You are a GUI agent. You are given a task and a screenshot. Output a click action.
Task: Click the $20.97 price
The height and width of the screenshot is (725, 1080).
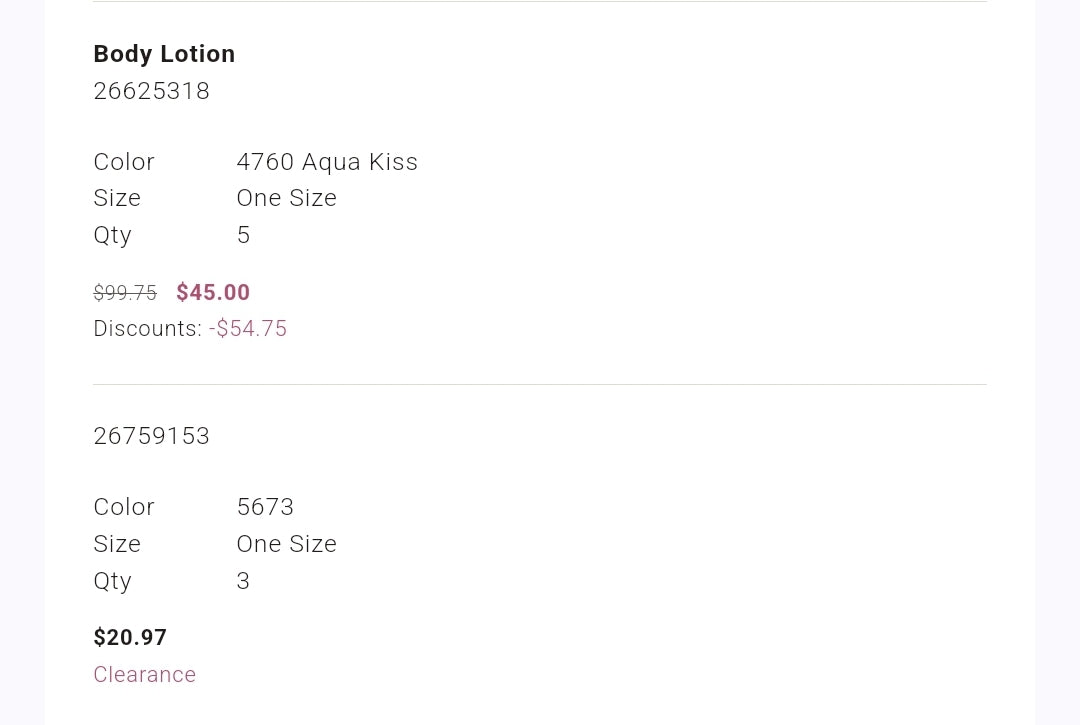(x=130, y=638)
